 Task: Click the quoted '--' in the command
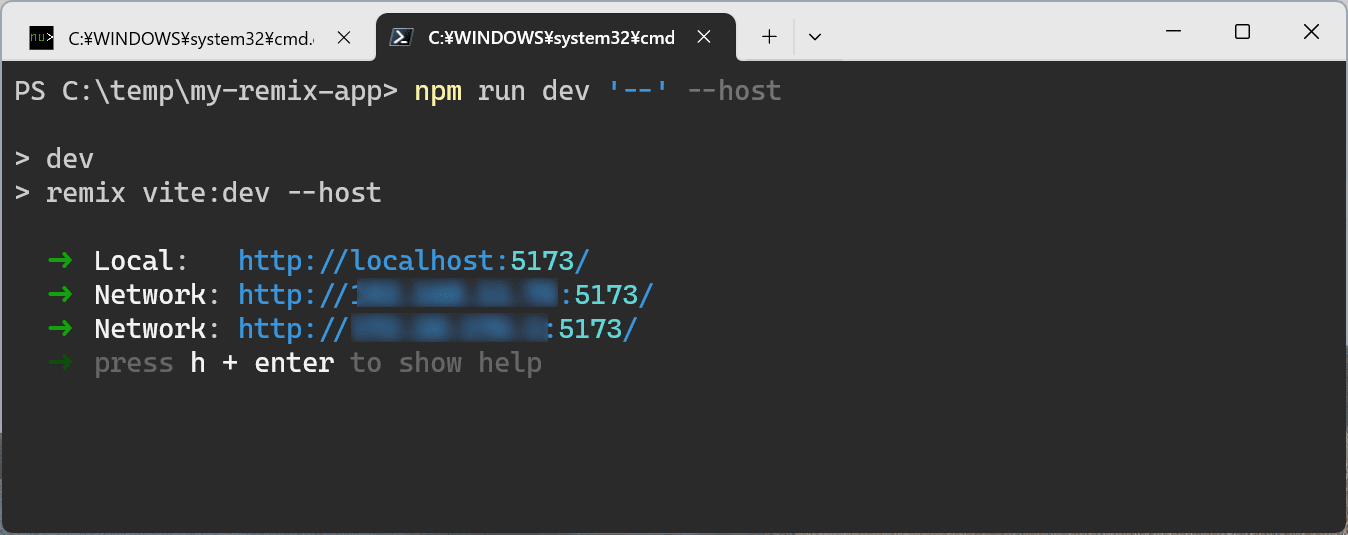(x=638, y=91)
